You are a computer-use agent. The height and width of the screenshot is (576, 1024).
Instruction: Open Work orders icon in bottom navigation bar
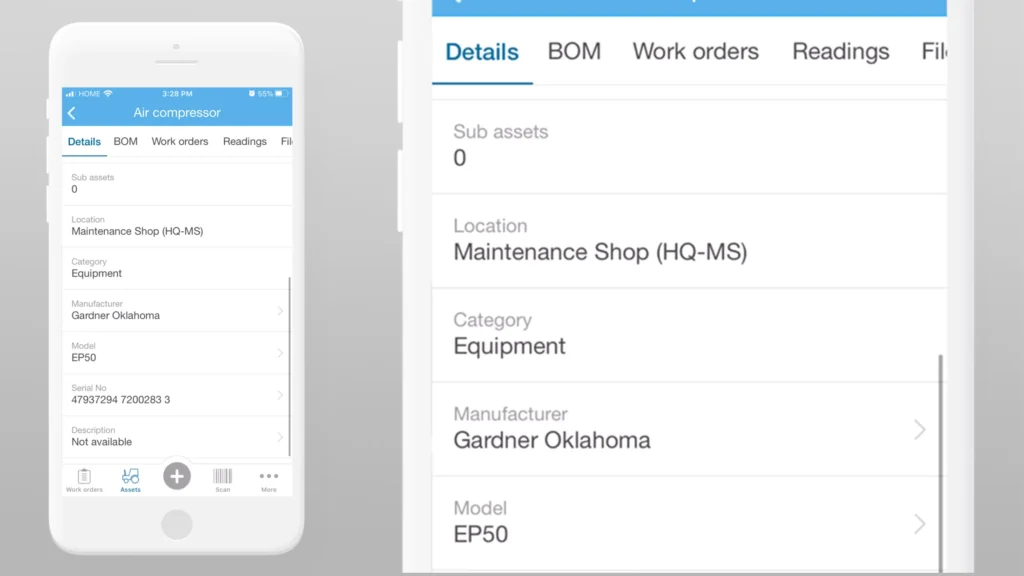click(84, 479)
